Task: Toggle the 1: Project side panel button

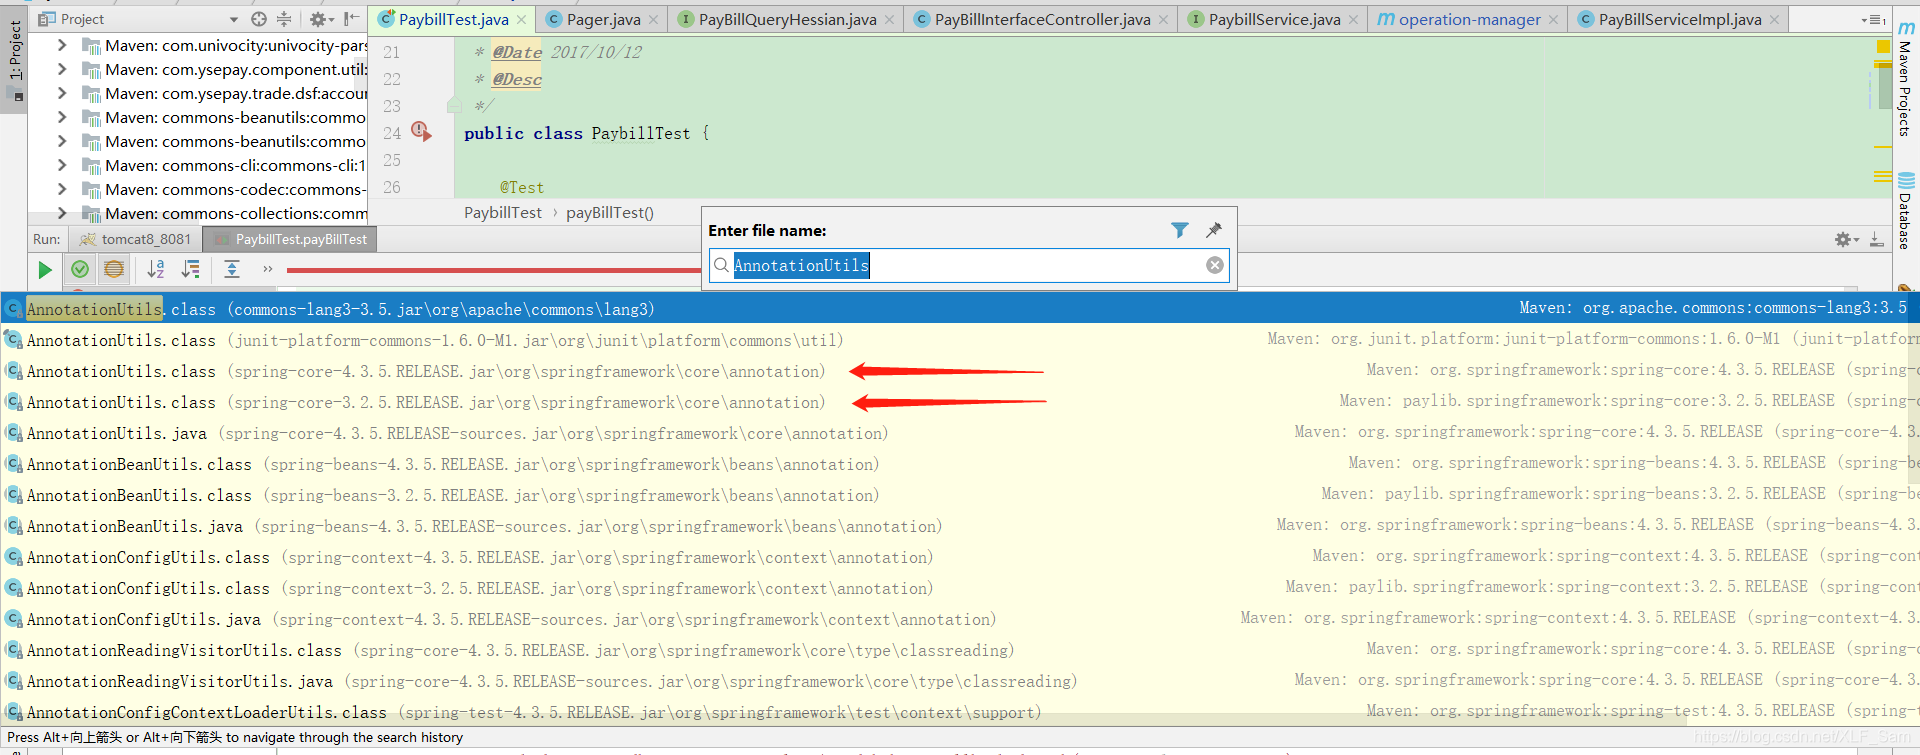Action: coord(14,60)
